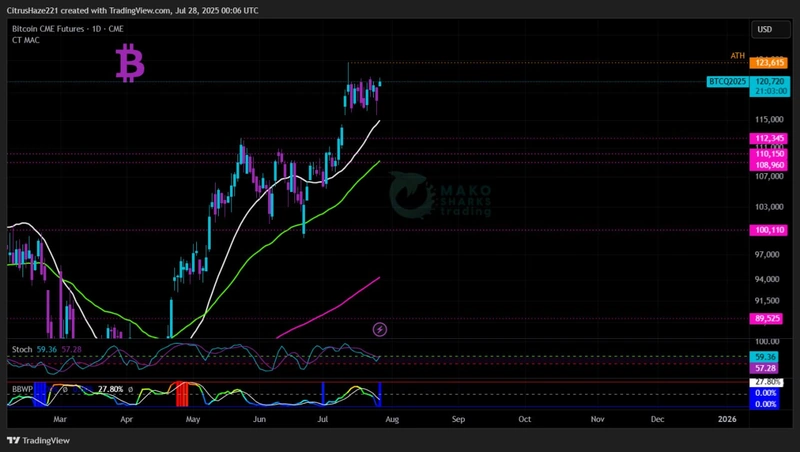800x452 pixels.
Task: Click the May label on time axis
Action: pos(193,420)
